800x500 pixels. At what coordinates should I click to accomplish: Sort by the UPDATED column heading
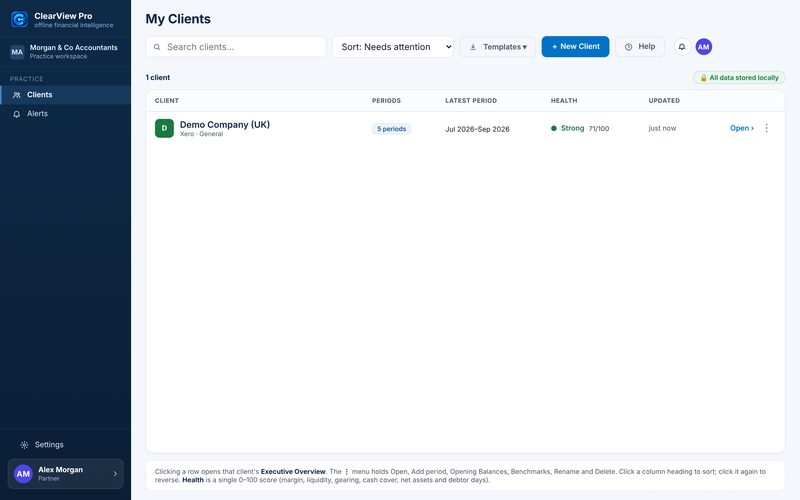(664, 101)
